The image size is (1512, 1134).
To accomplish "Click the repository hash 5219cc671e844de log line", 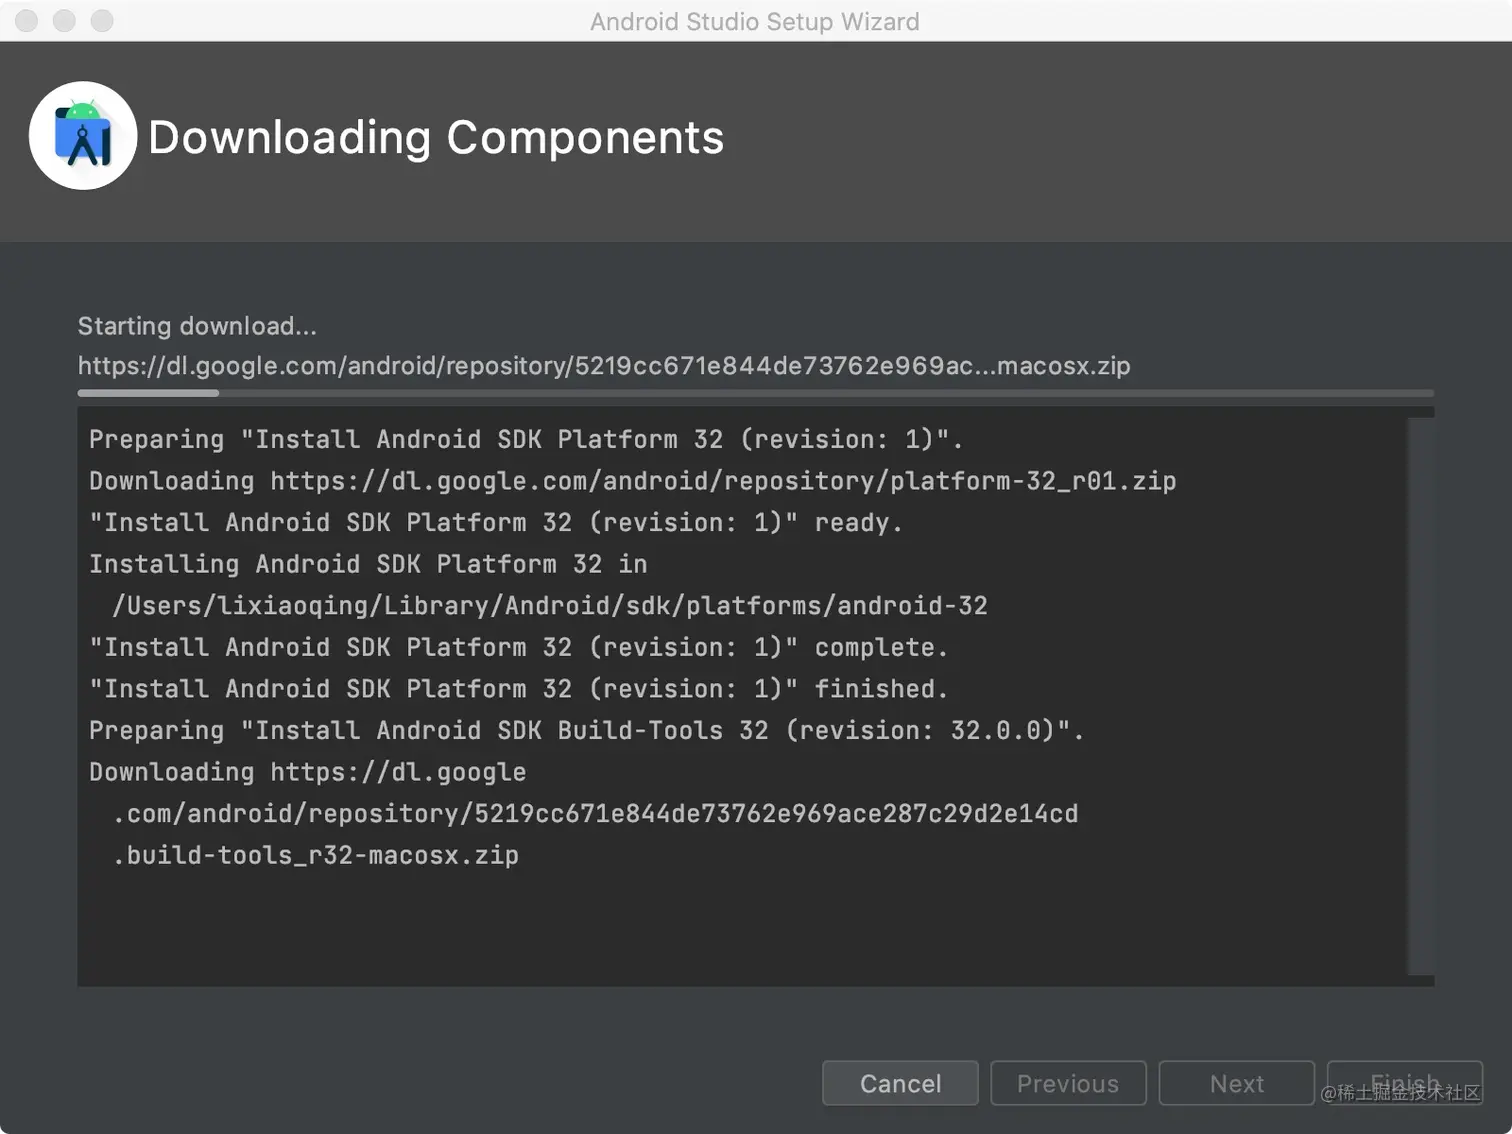I will pyautogui.click(x=595, y=813).
